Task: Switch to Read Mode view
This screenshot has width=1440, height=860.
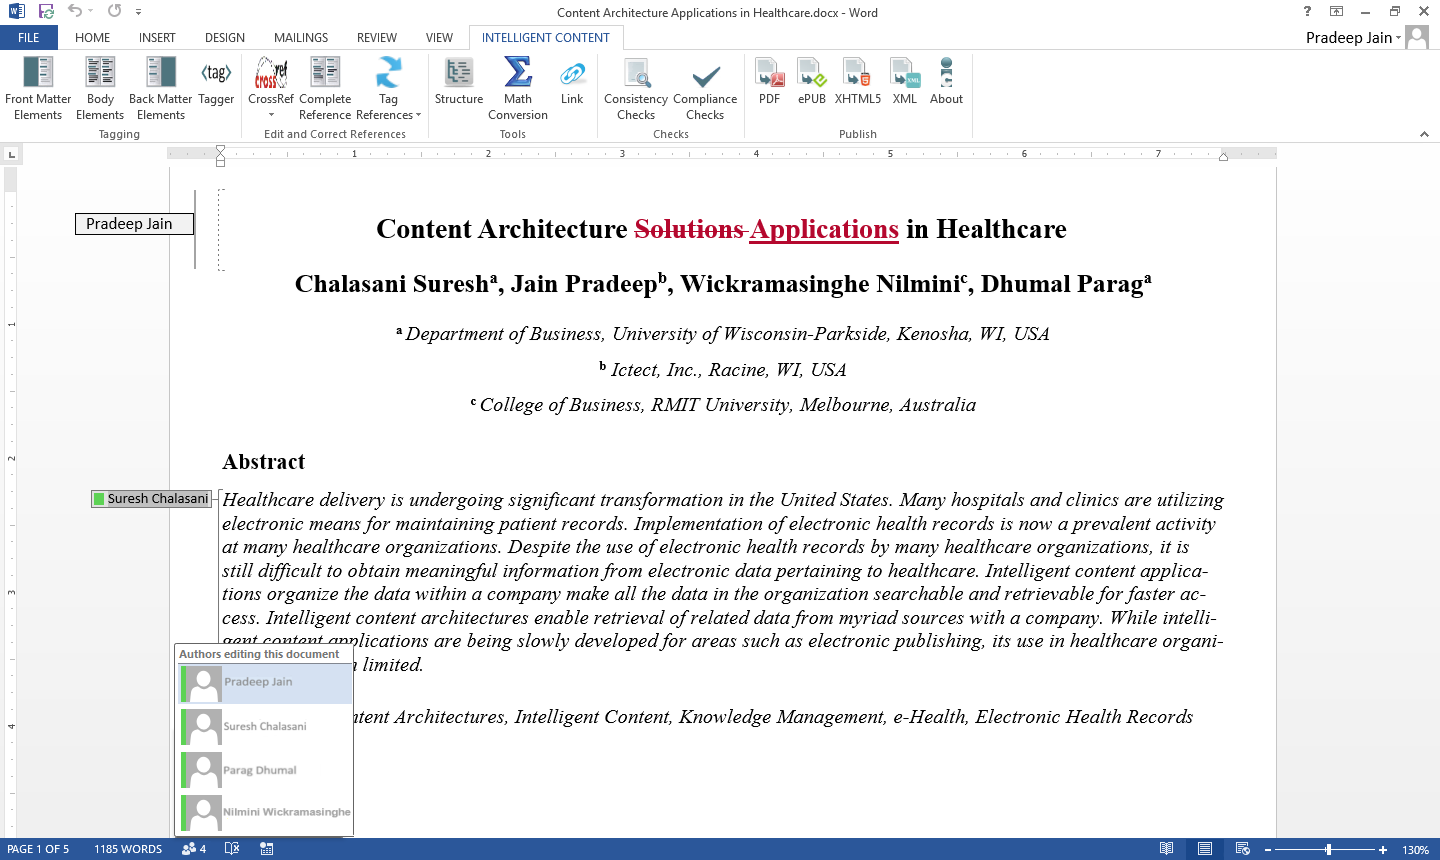Action: tap(1166, 849)
